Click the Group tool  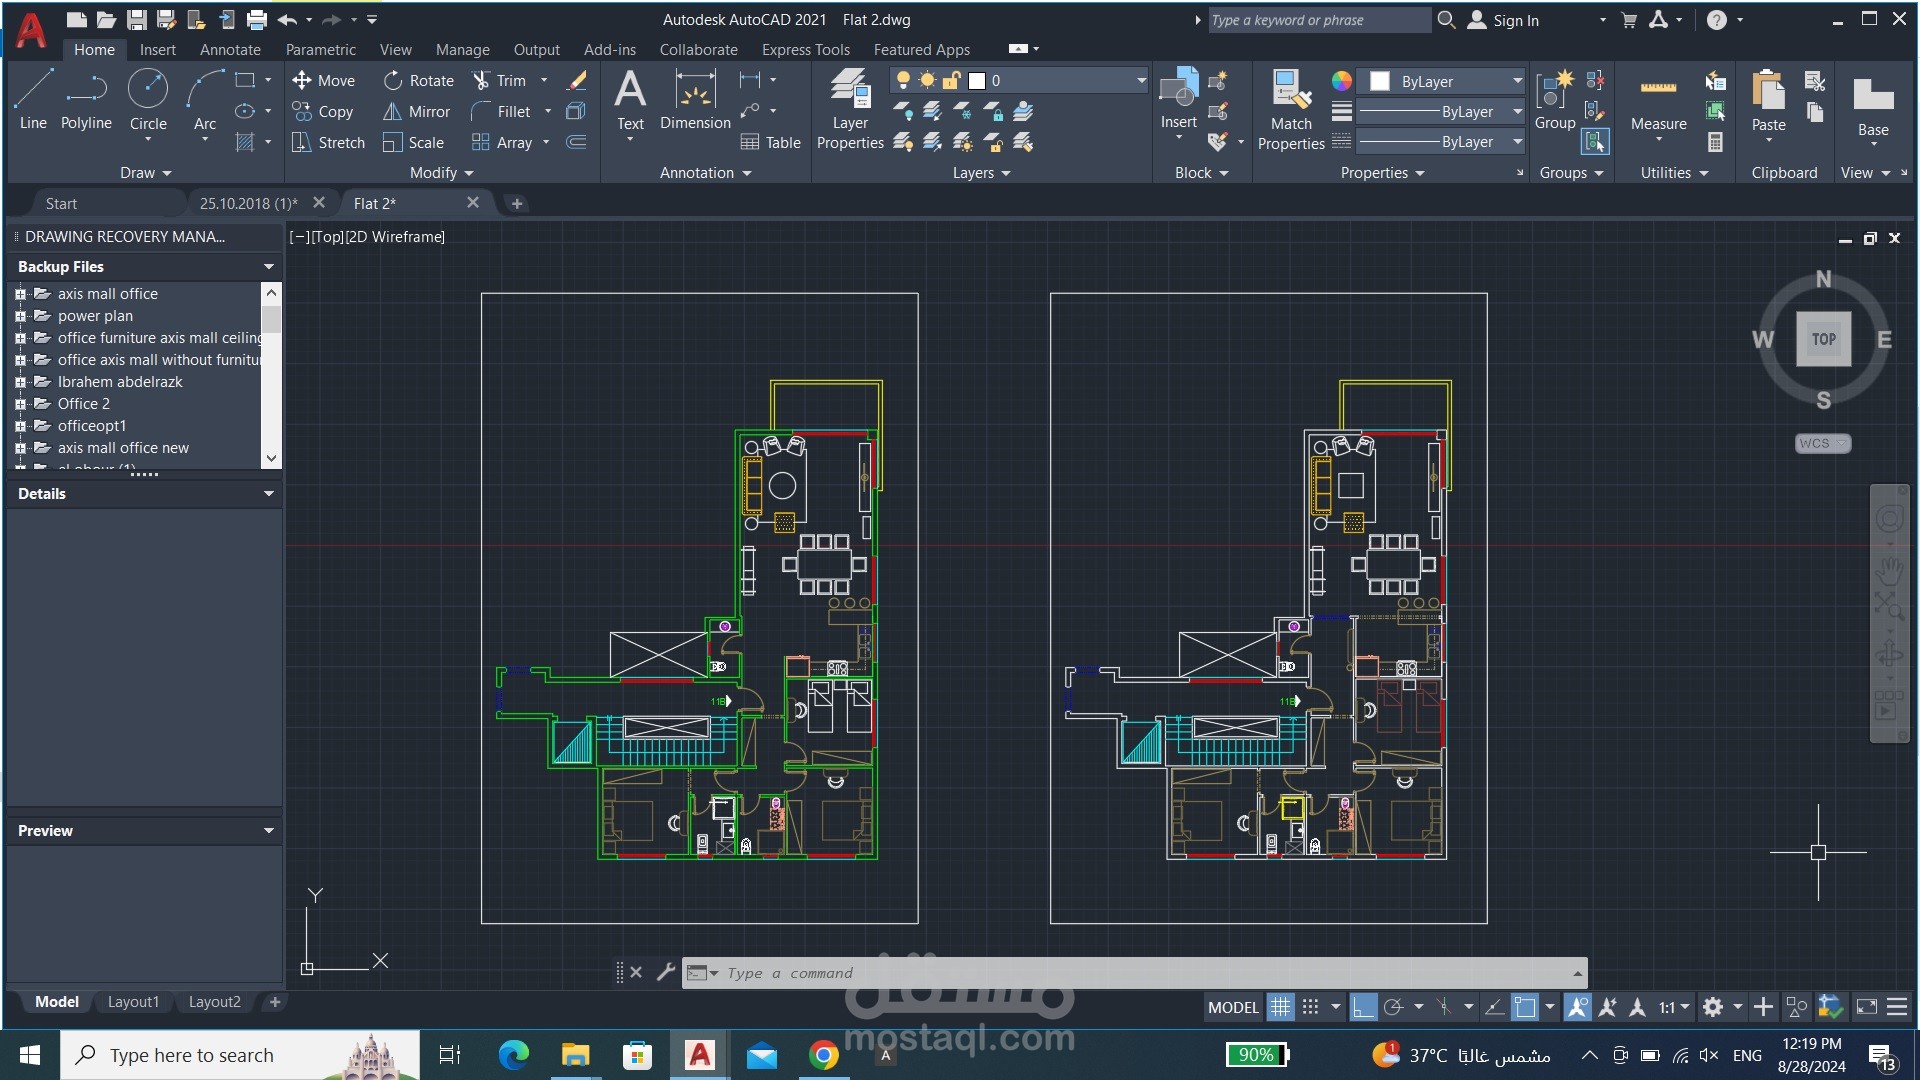pos(1554,100)
